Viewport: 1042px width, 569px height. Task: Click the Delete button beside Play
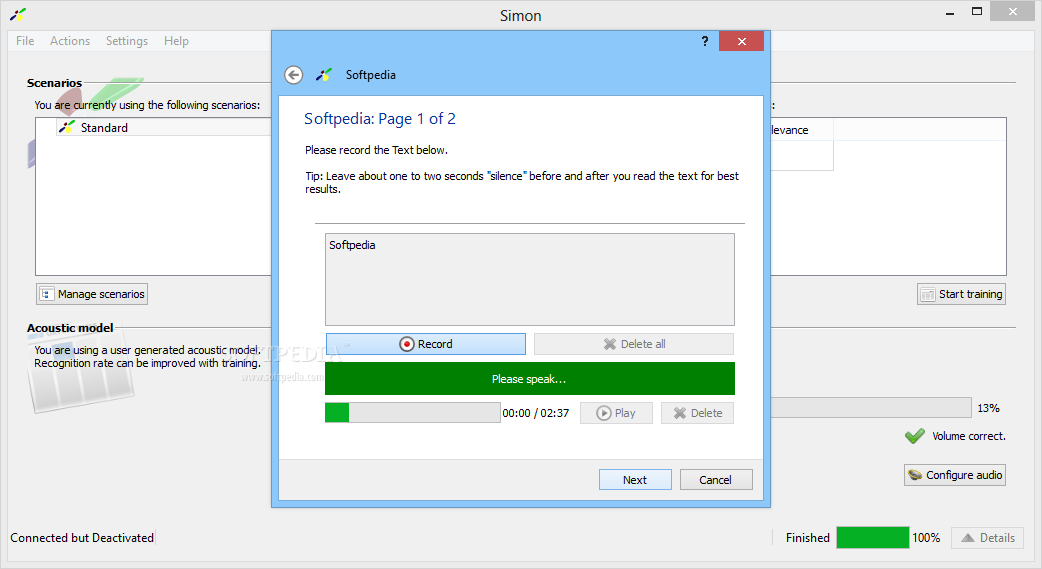pos(697,413)
